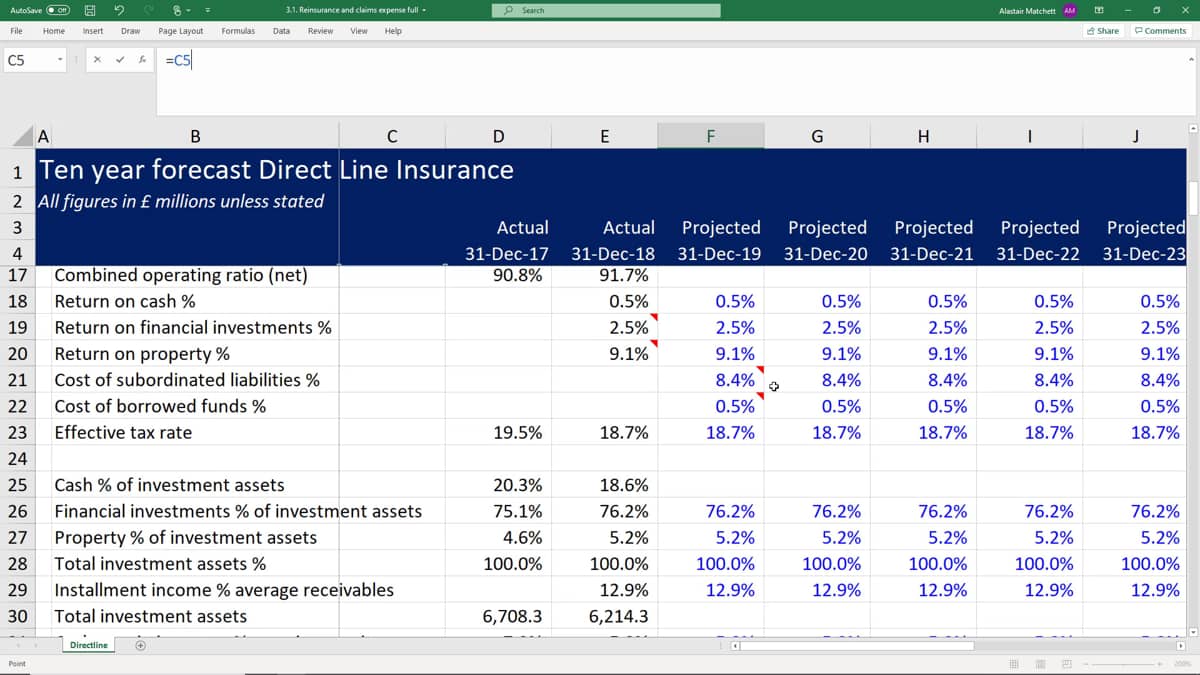Switch to Page Layout view icon

[x=1040, y=664]
